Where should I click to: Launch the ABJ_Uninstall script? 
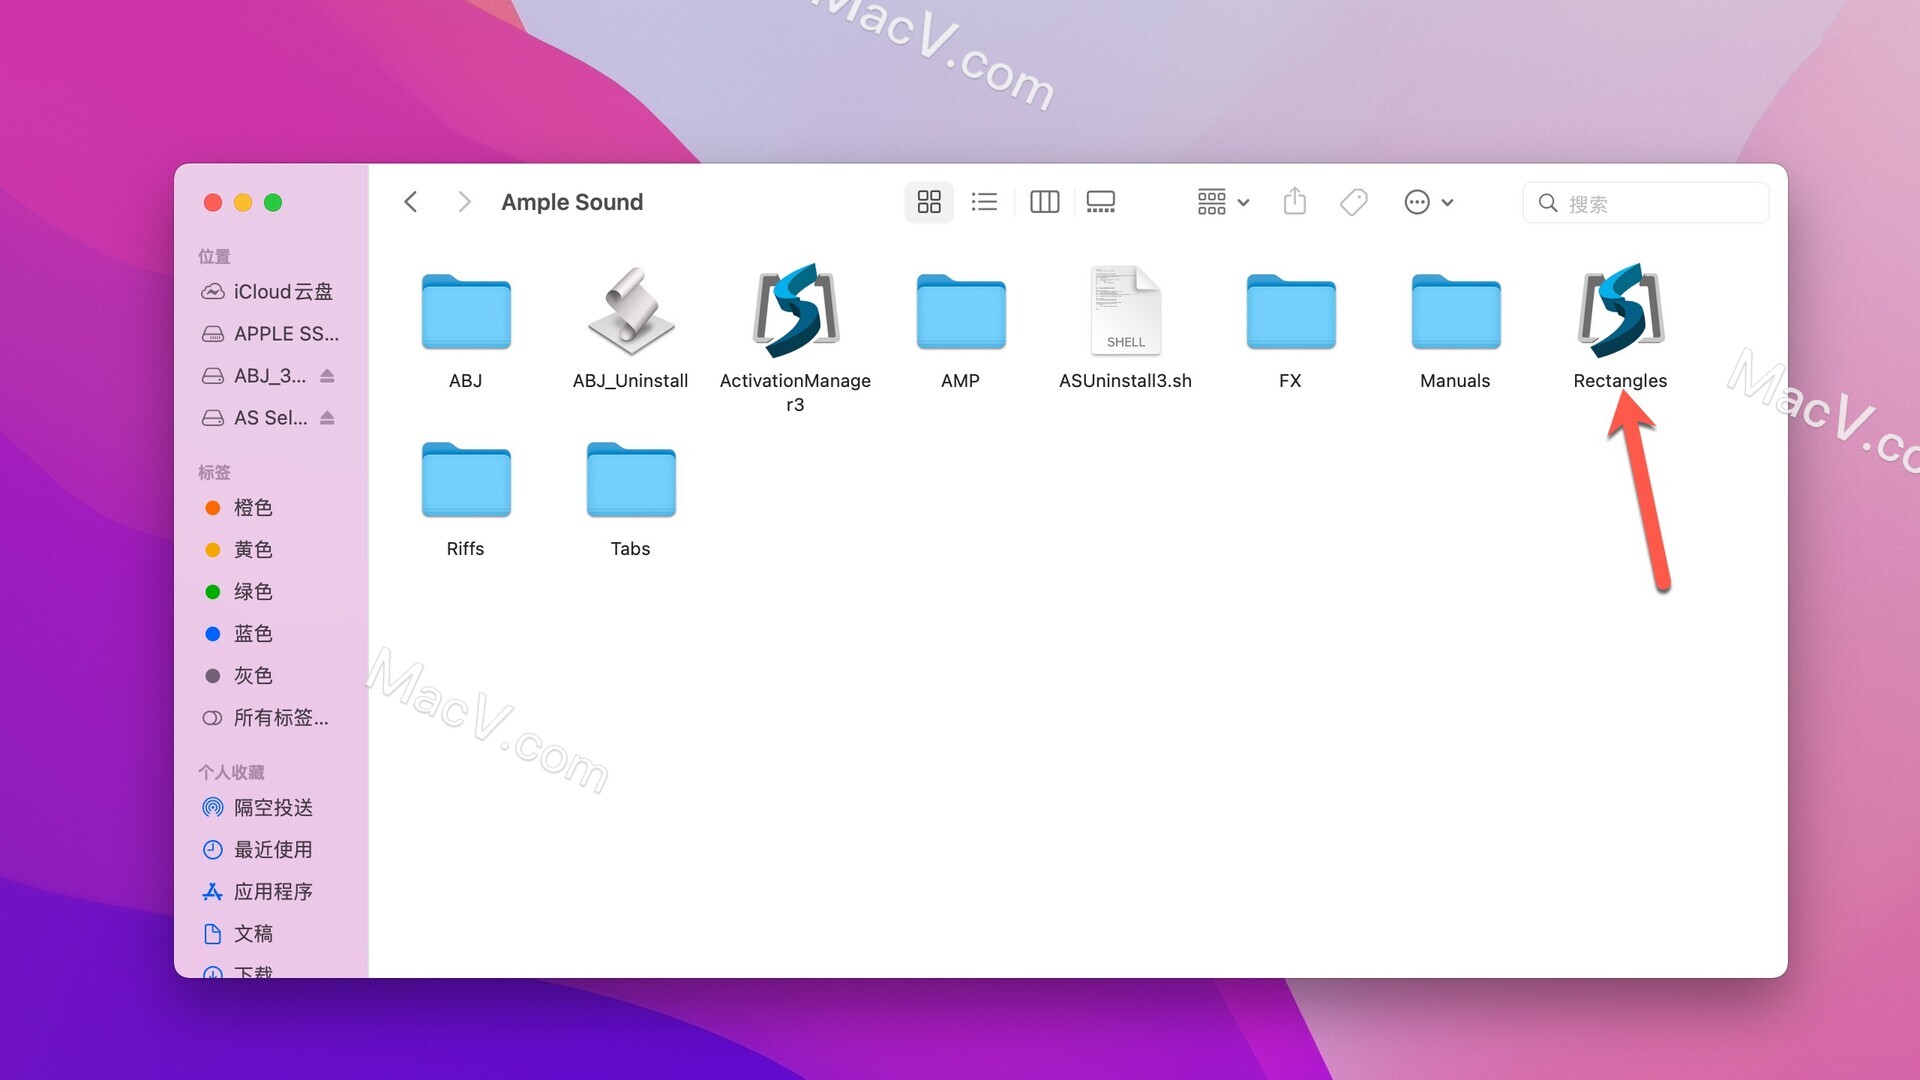click(631, 311)
